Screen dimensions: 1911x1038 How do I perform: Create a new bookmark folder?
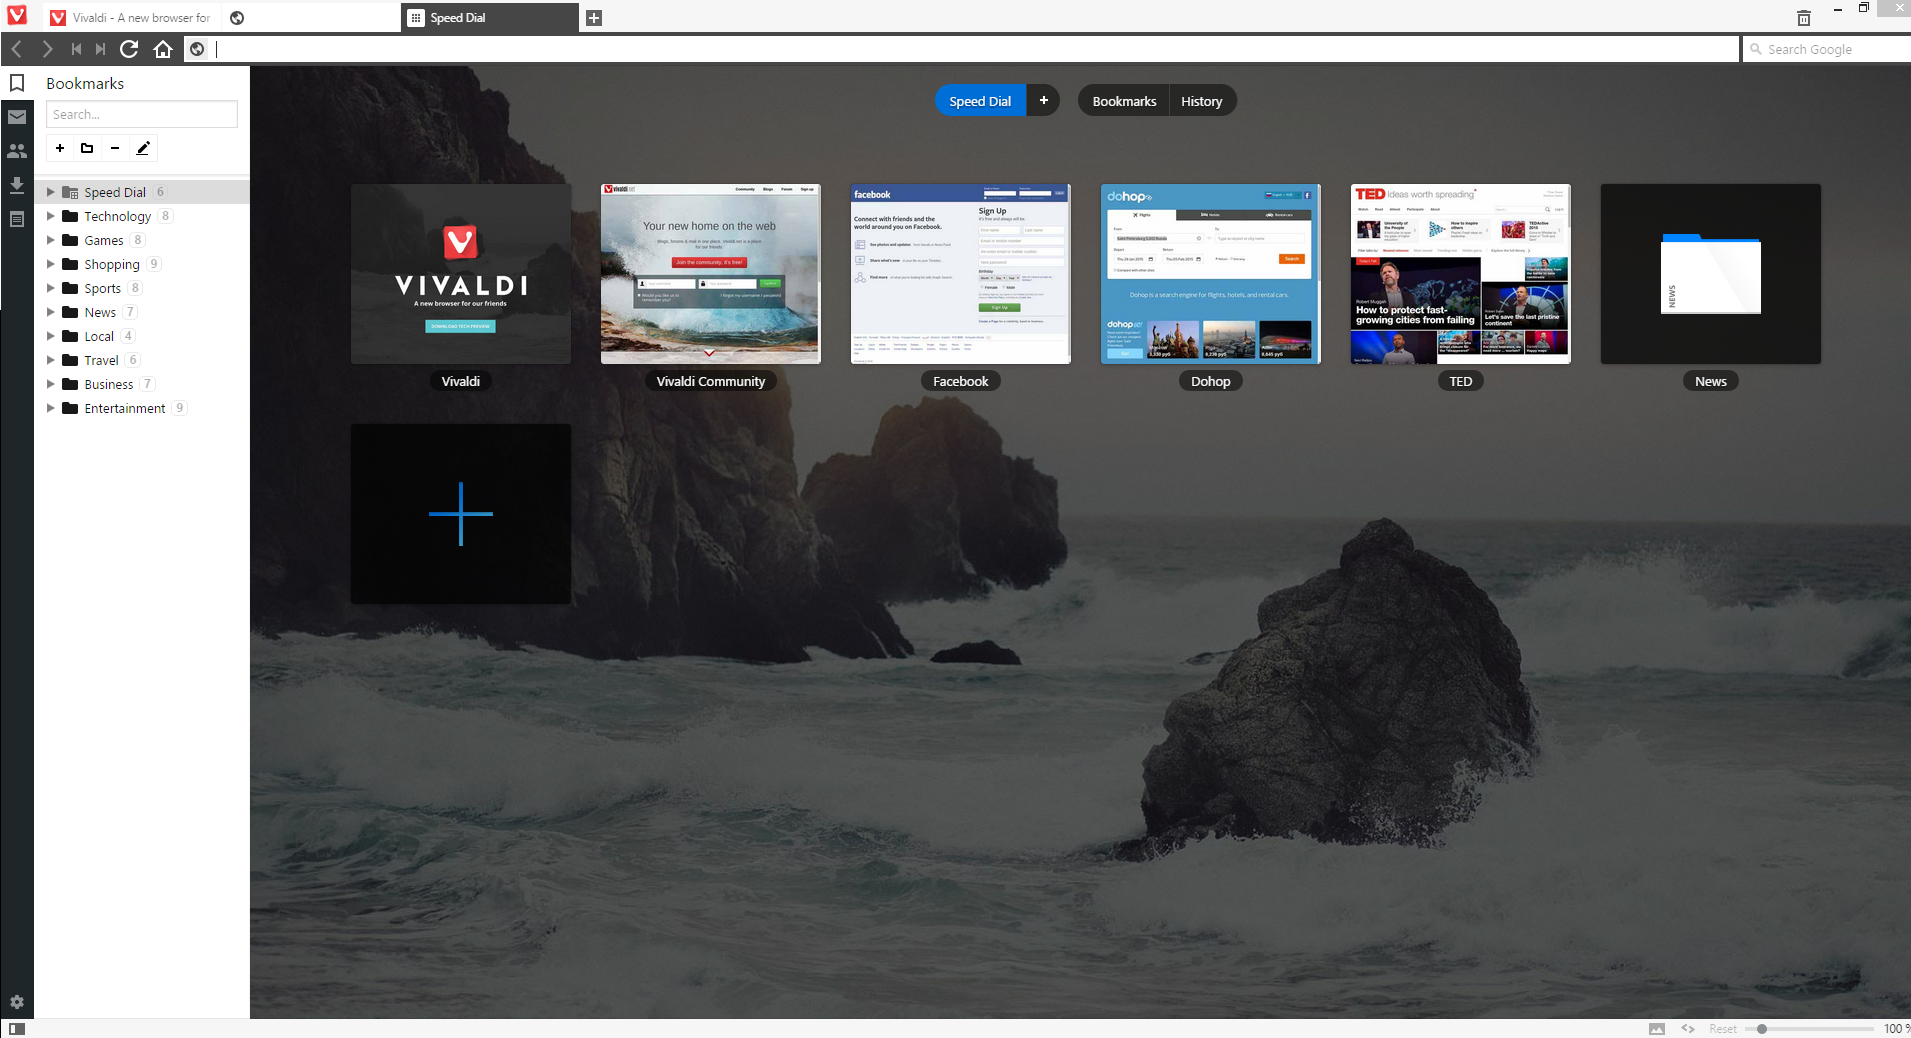pos(87,148)
